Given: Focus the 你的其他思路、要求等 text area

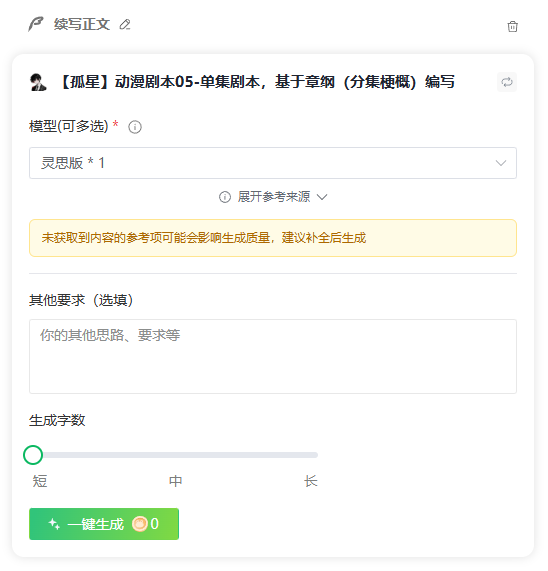Looking at the screenshot, I should click(273, 357).
